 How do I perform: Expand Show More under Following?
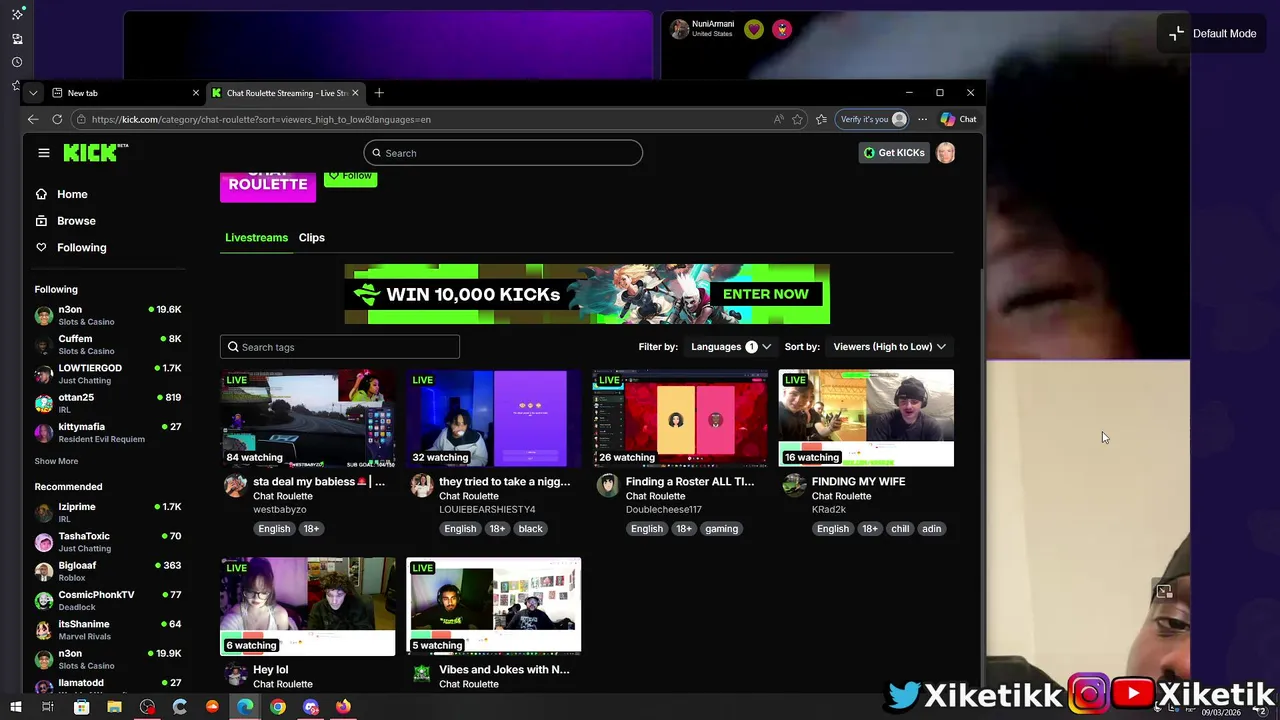click(56, 461)
